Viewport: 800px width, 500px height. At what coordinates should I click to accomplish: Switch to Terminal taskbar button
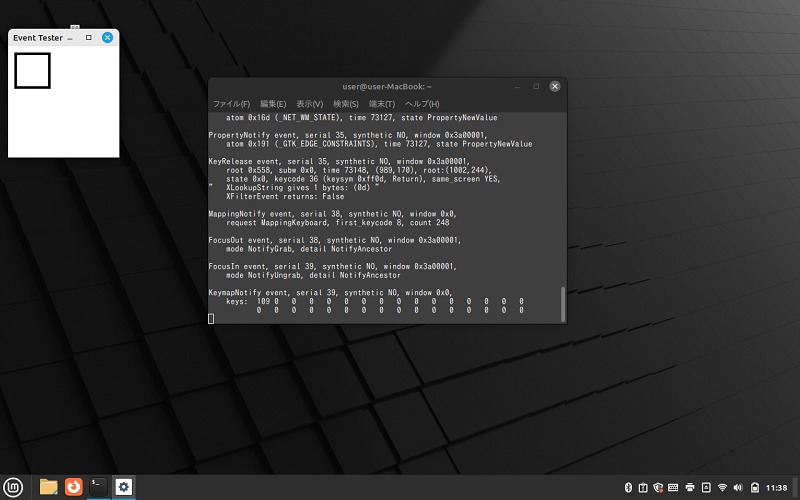98,487
